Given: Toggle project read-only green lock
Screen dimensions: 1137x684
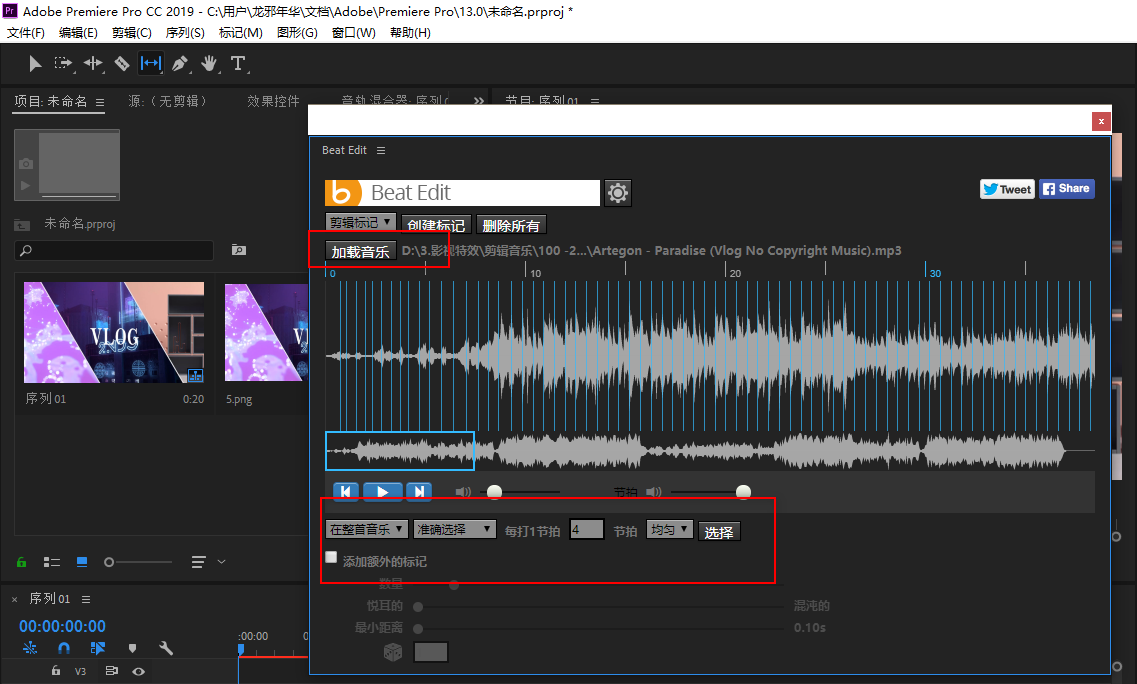Looking at the screenshot, I should pos(22,562).
